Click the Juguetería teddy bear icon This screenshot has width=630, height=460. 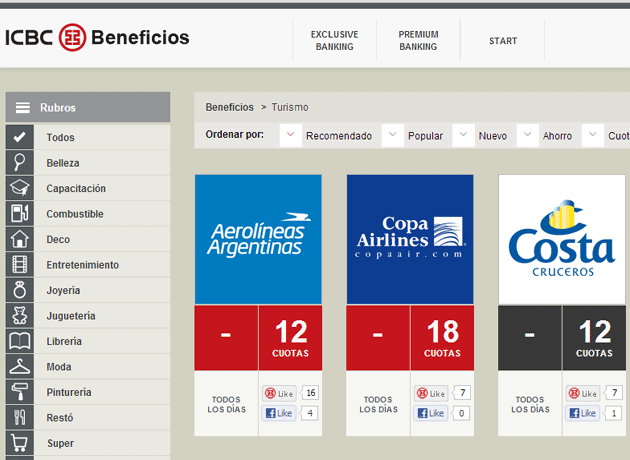(19, 316)
